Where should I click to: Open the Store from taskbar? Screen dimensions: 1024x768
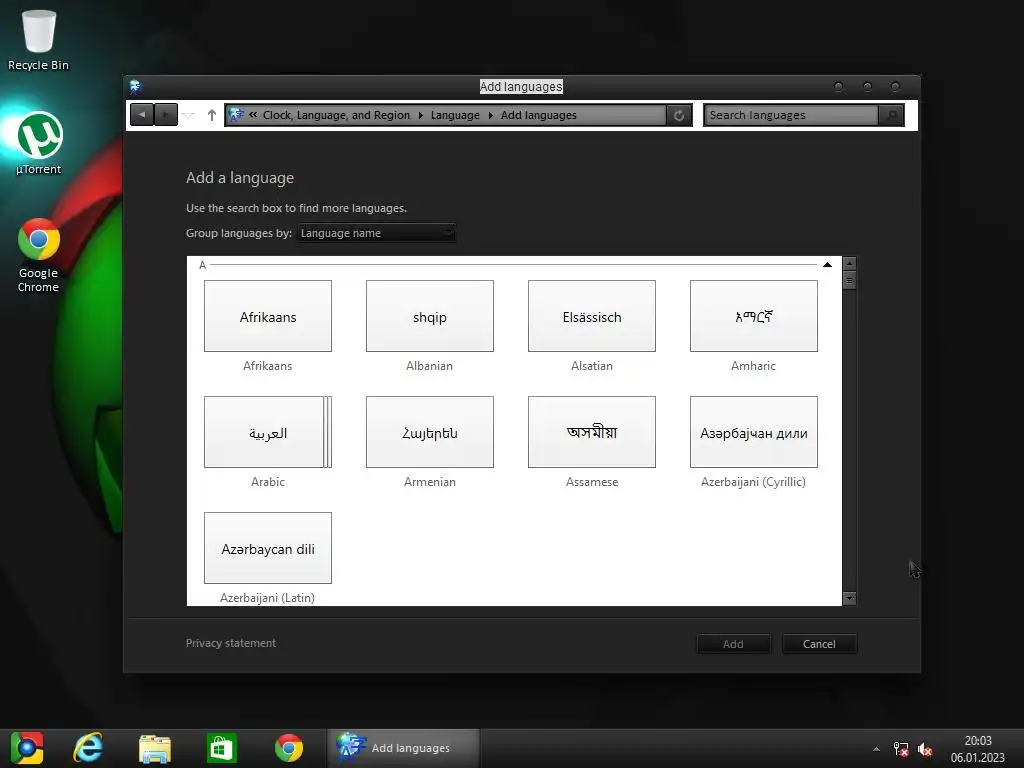click(x=221, y=748)
